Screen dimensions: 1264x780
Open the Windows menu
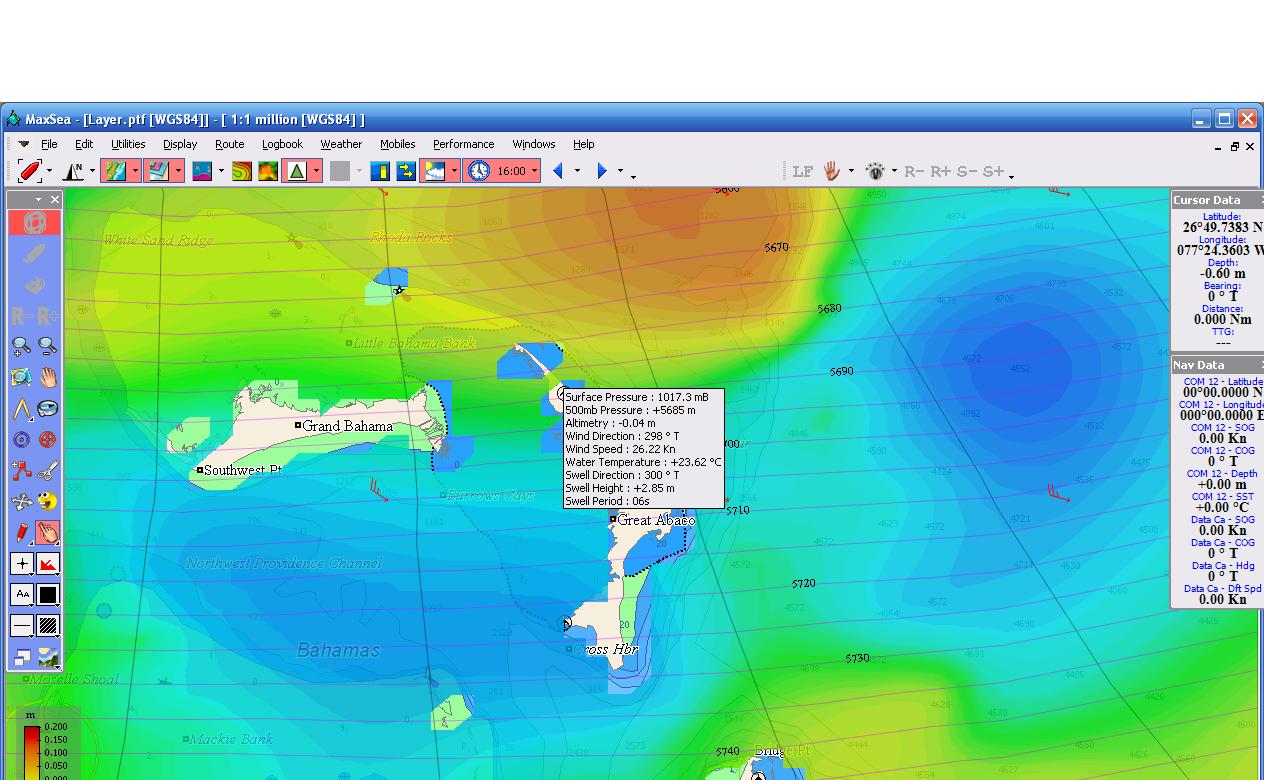click(533, 144)
